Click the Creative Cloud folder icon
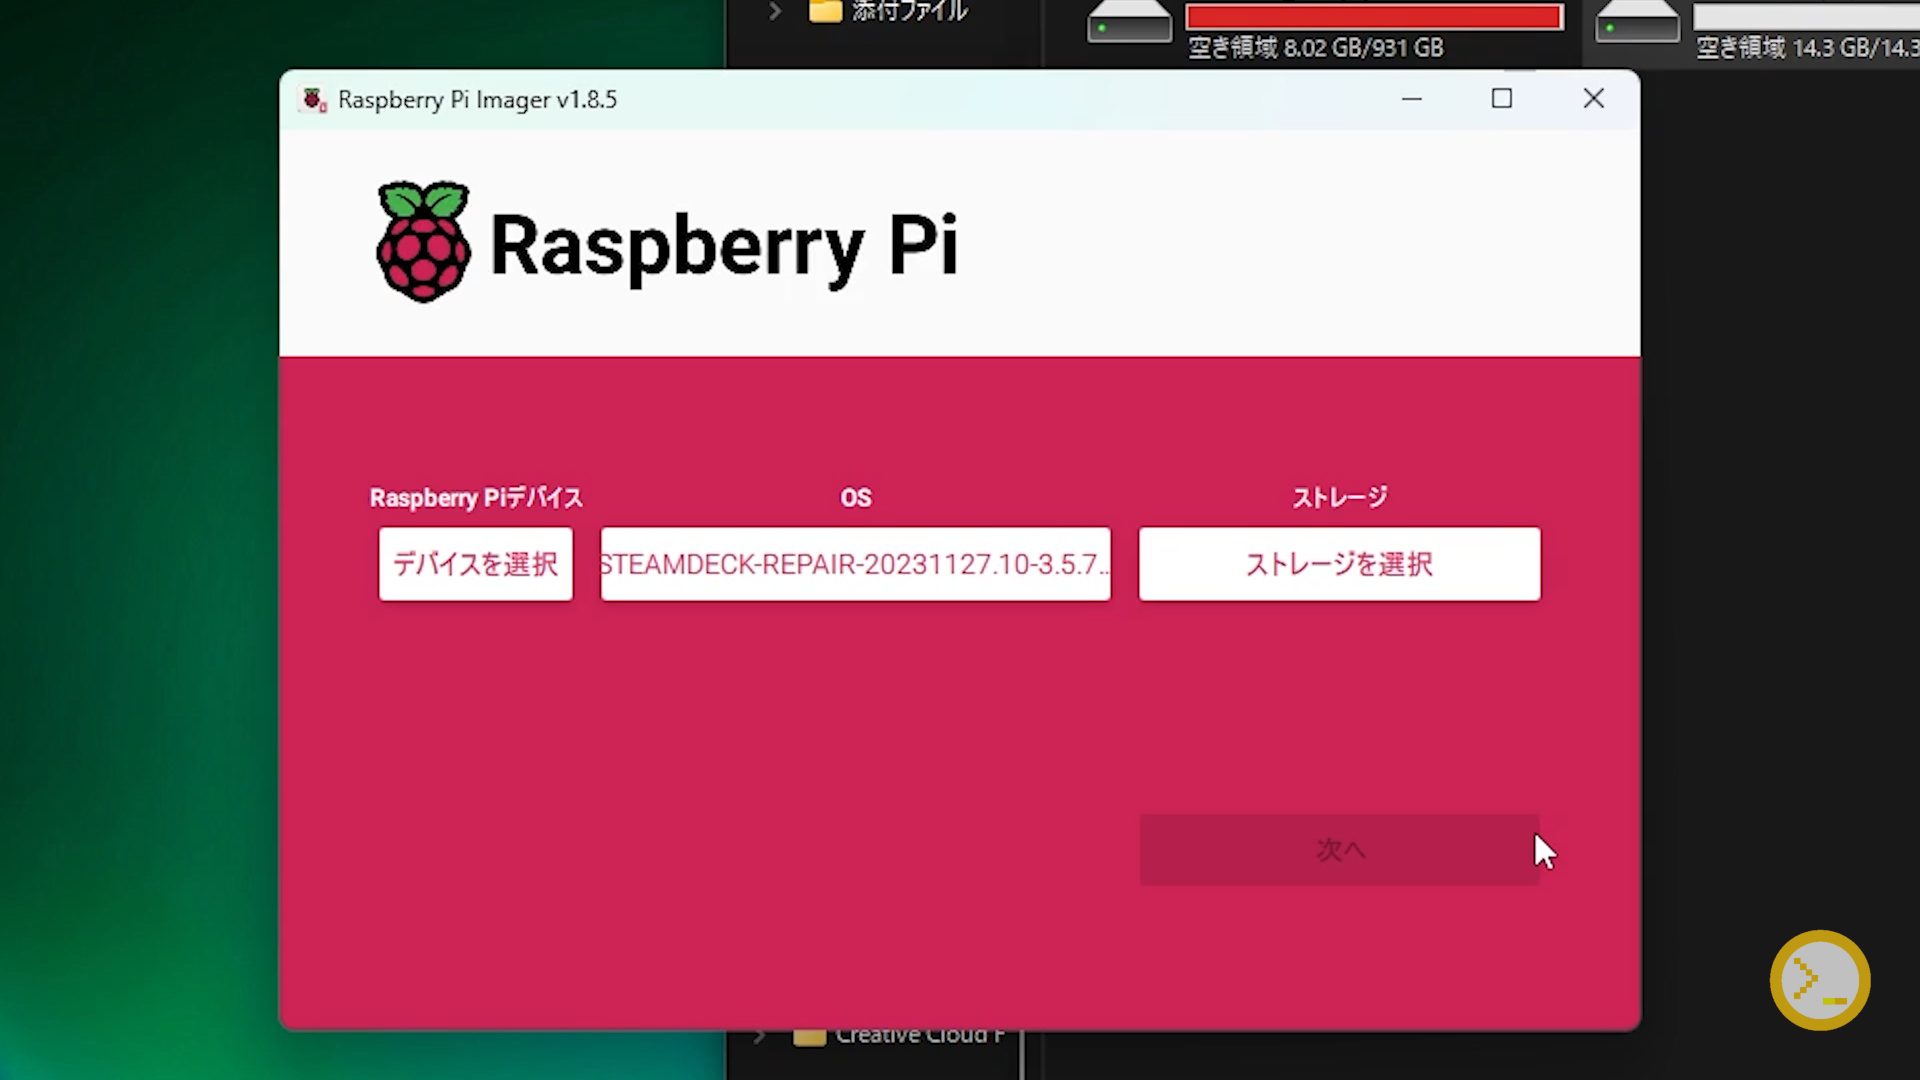Screen dimensions: 1920x1080 pyautogui.click(x=809, y=1037)
